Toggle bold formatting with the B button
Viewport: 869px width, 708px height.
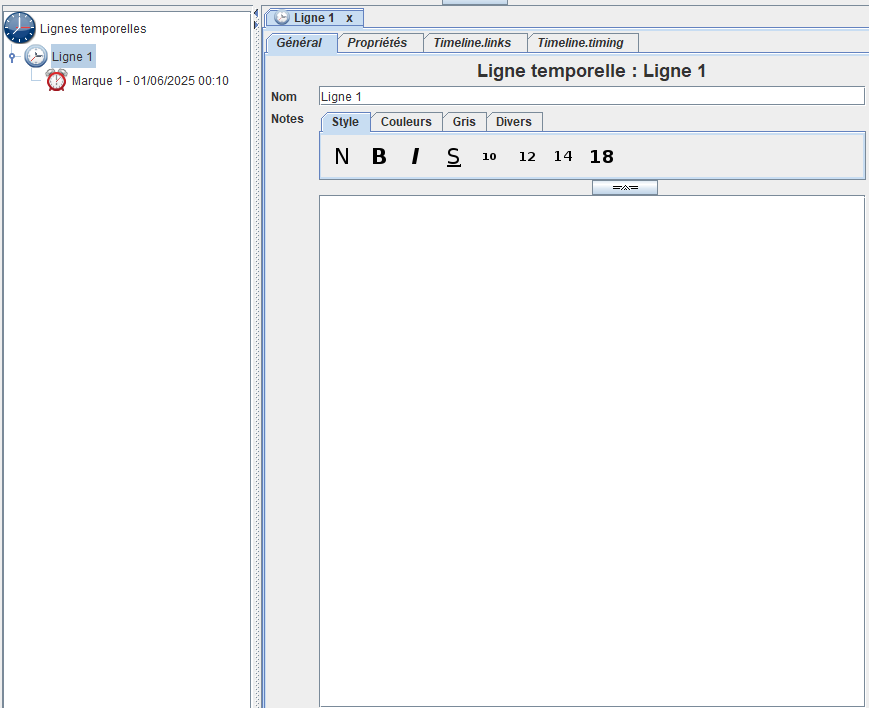point(379,156)
